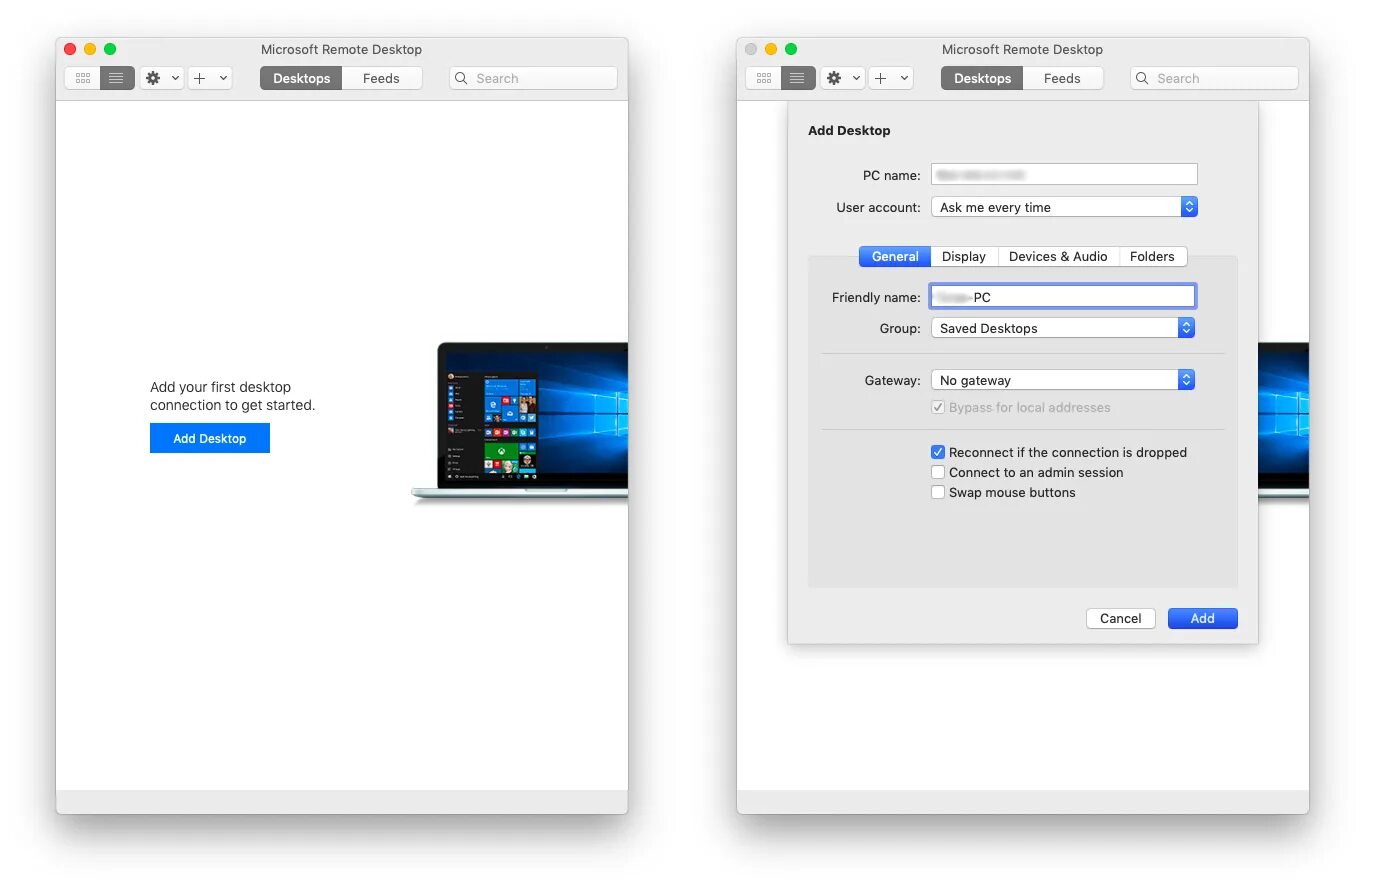Click plus add icon in right window
This screenshot has width=1378, height=888.
(x=881, y=78)
